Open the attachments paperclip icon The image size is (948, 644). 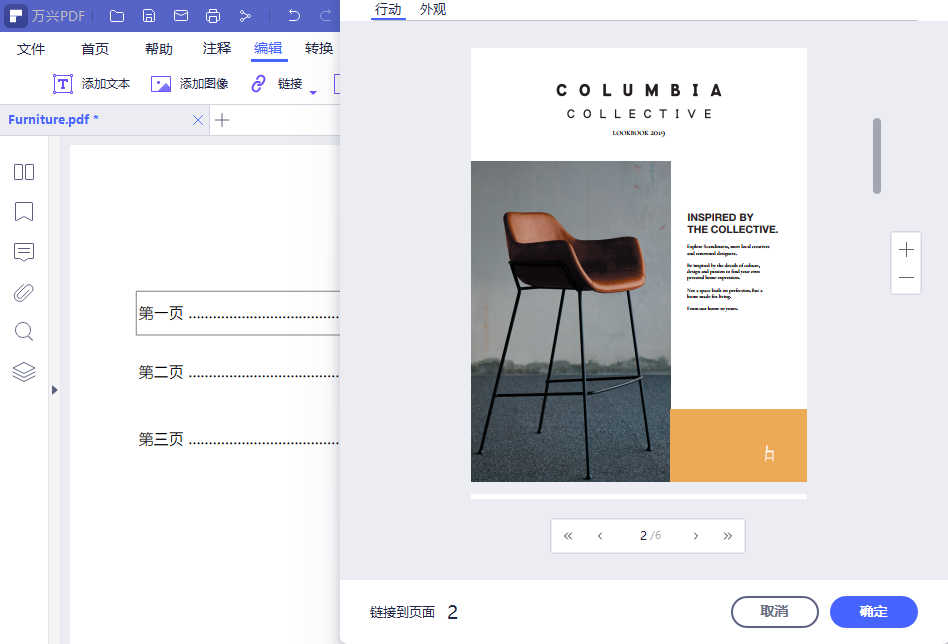24,292
